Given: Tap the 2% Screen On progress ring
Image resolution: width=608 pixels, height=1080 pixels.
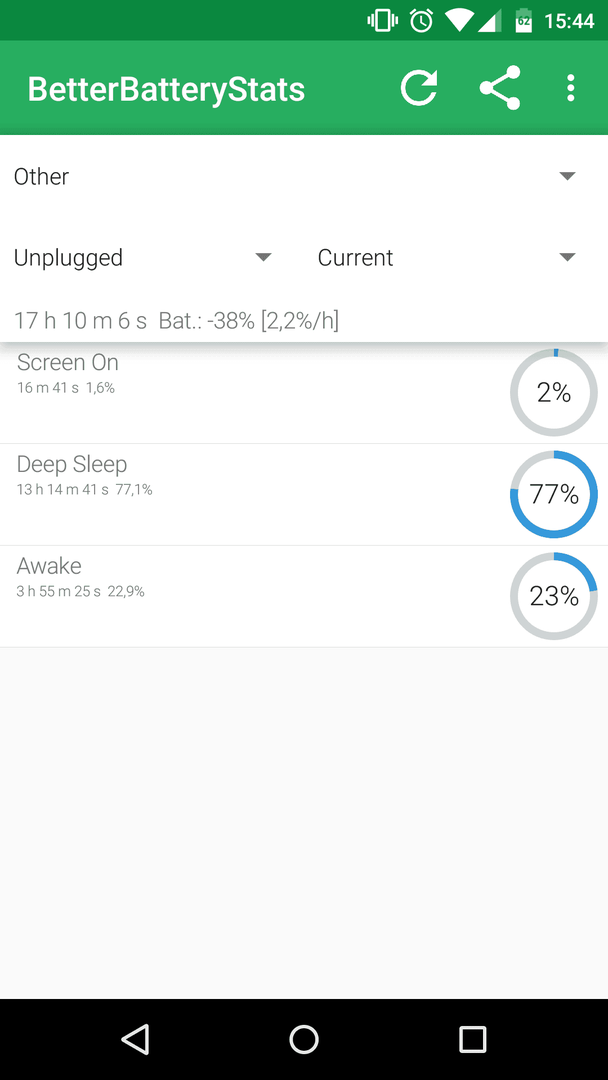Looking at the screenshot, I should [554, 393].
